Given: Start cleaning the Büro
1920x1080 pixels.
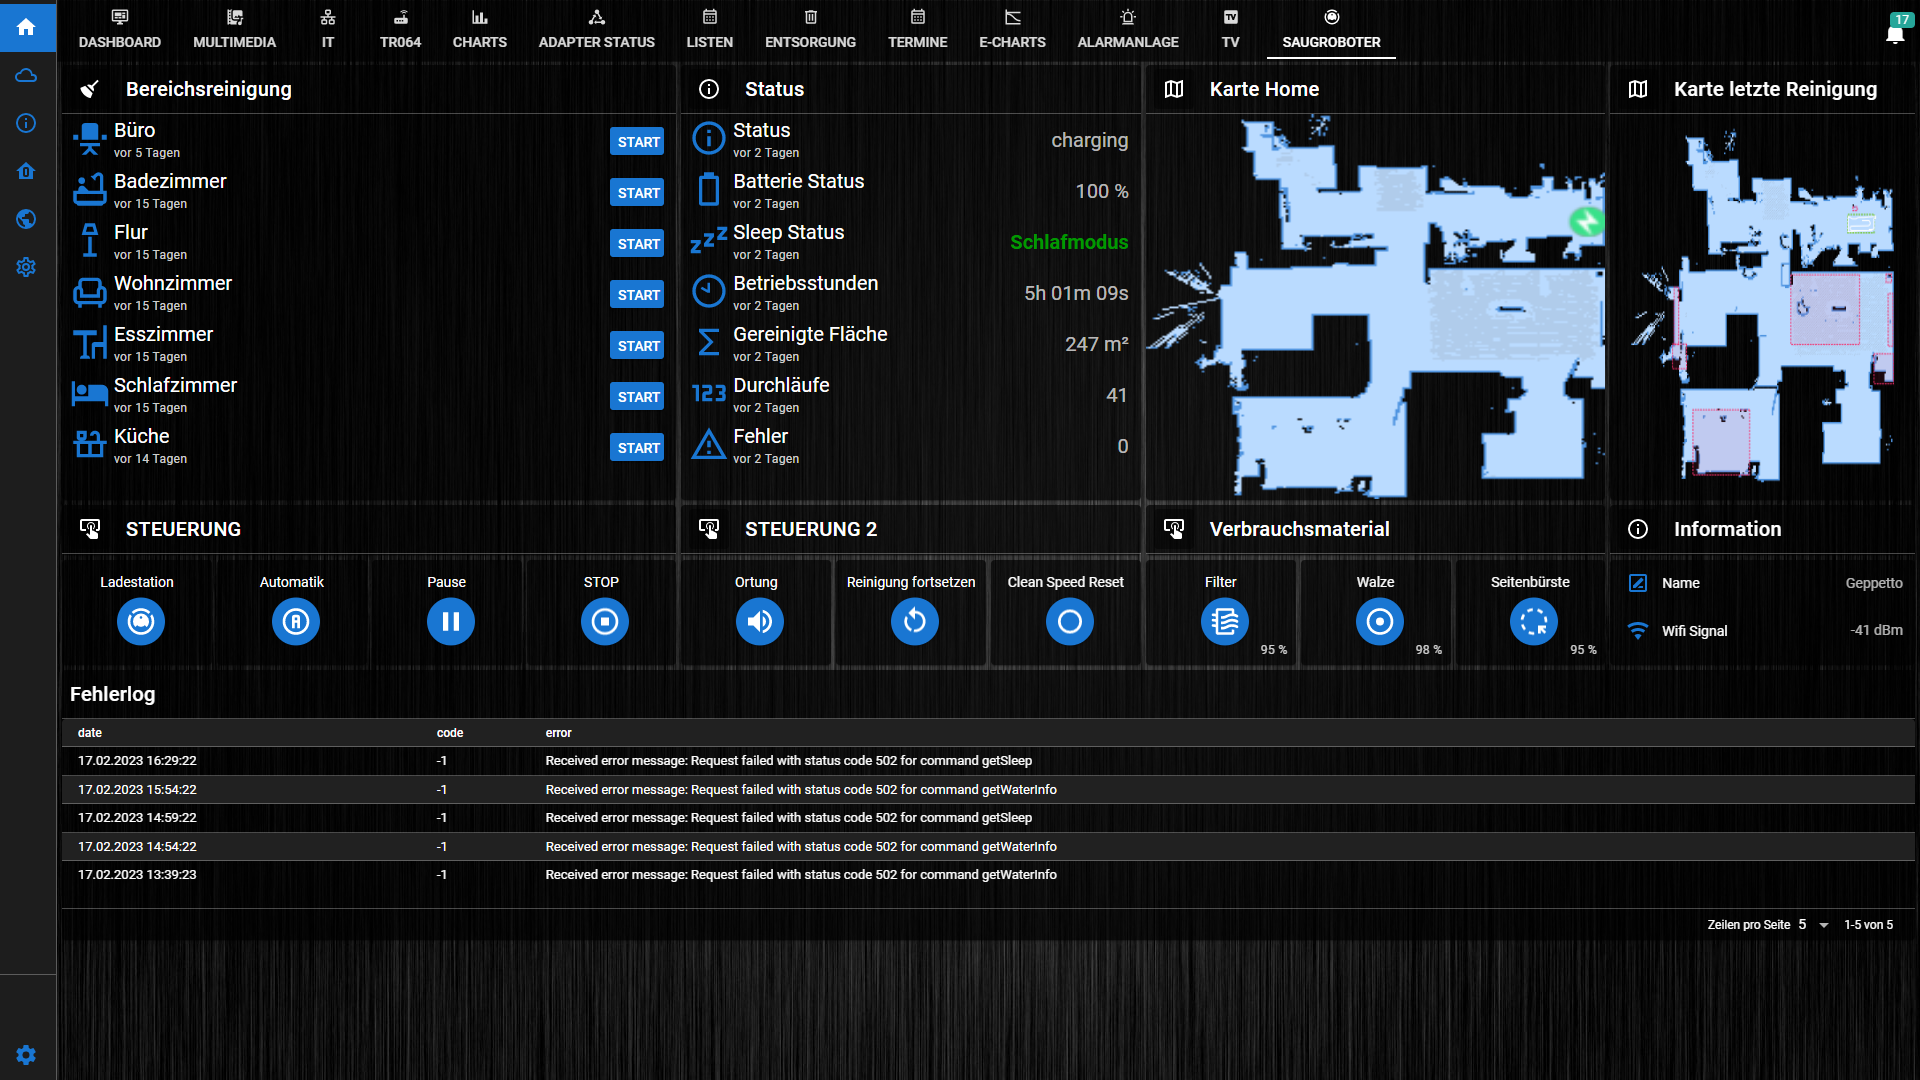Looking at the screenshot, I should [x=638, y=142].
